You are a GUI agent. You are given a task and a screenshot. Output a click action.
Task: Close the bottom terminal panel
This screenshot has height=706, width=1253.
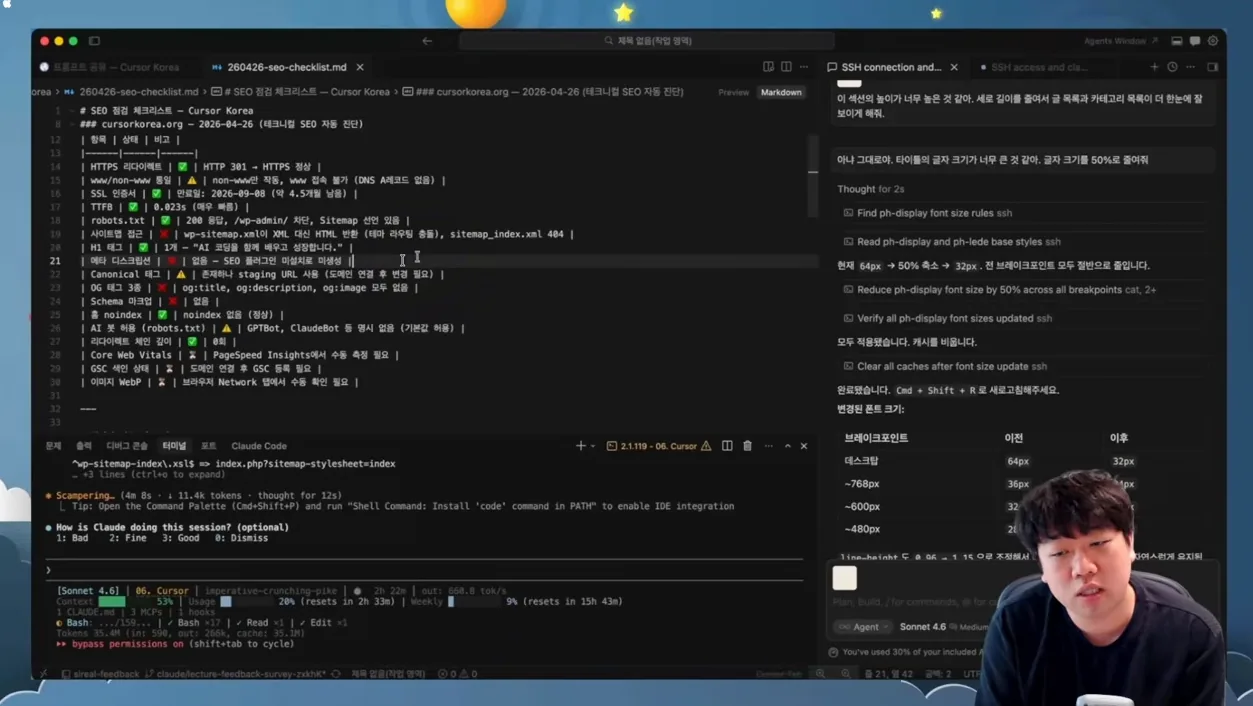(x=804, y=446)
